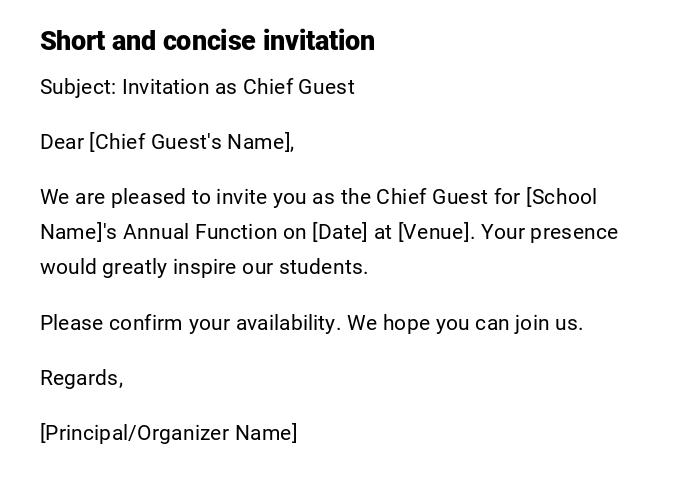Click the '[School' placeholder text
The width and height of the screenshot is (700, 495).
click(x=561, y=197)
